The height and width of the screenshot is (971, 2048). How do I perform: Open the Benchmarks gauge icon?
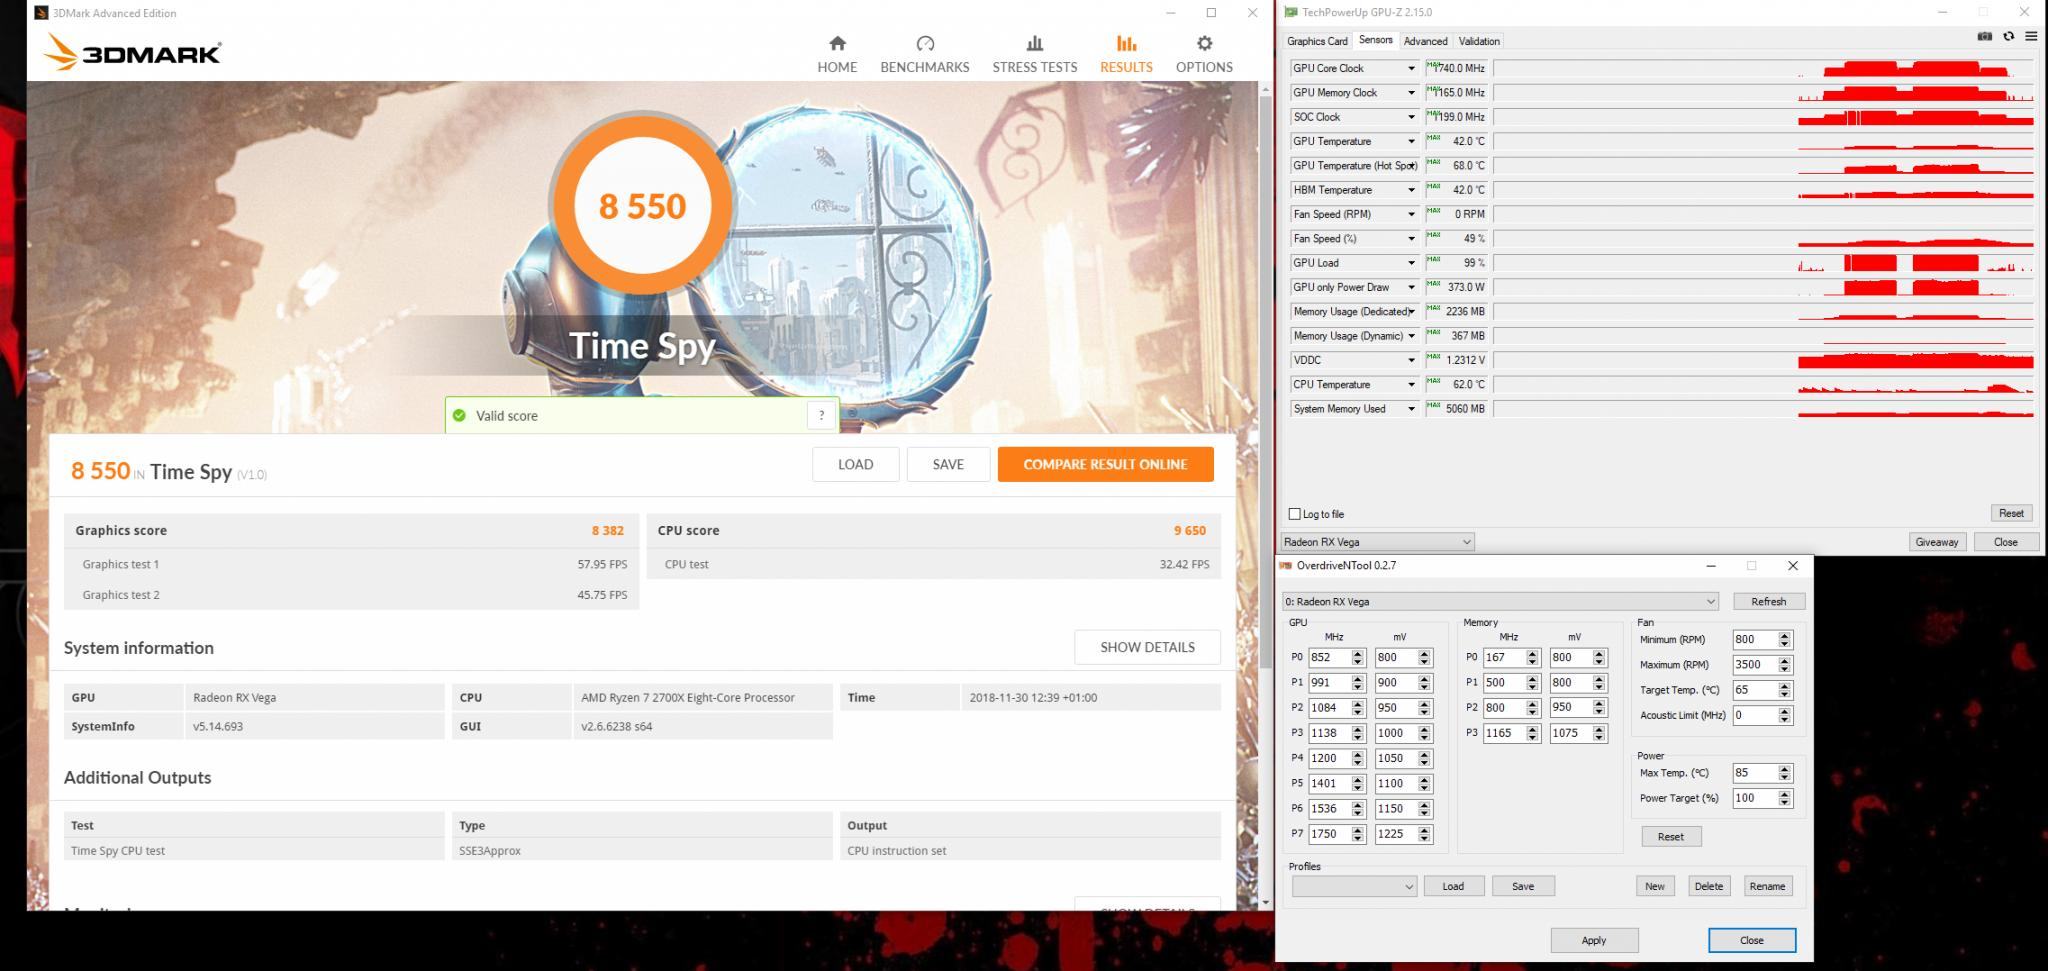click(925, 44)
